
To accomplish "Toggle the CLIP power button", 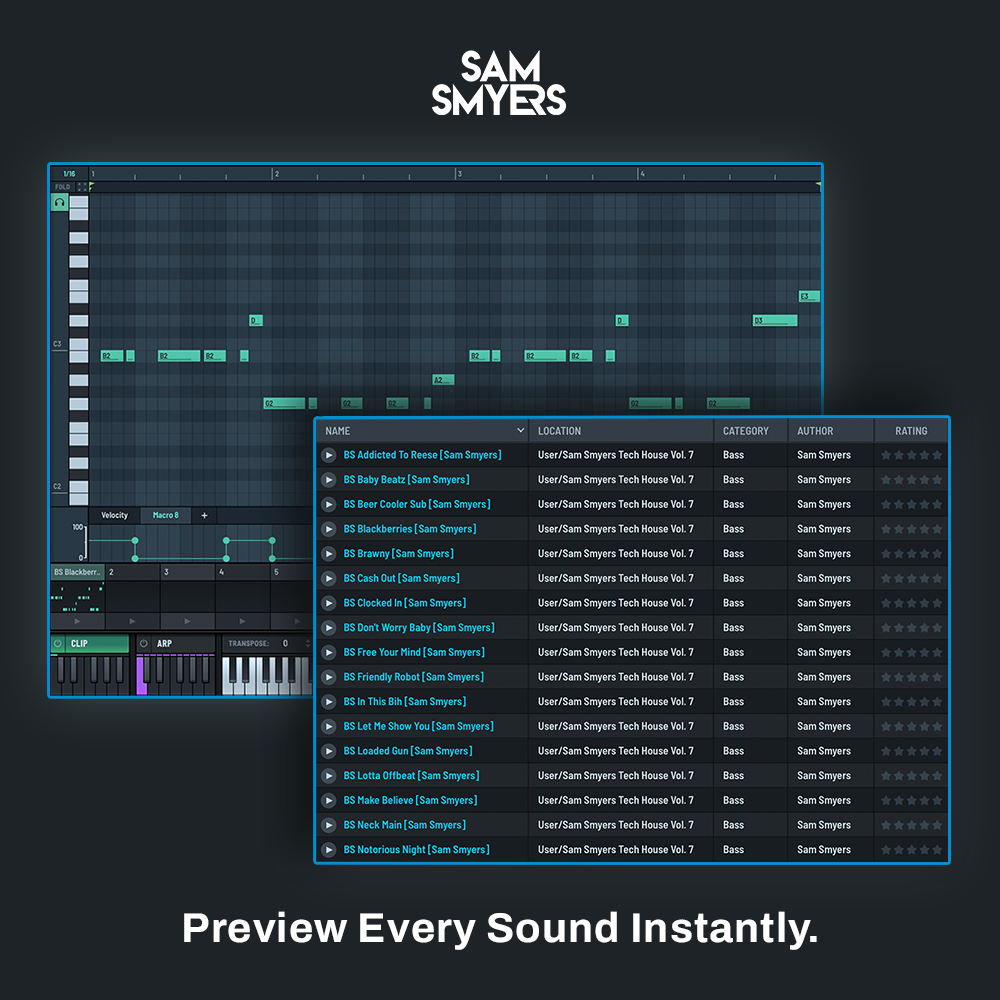I will tap(58, 643).
